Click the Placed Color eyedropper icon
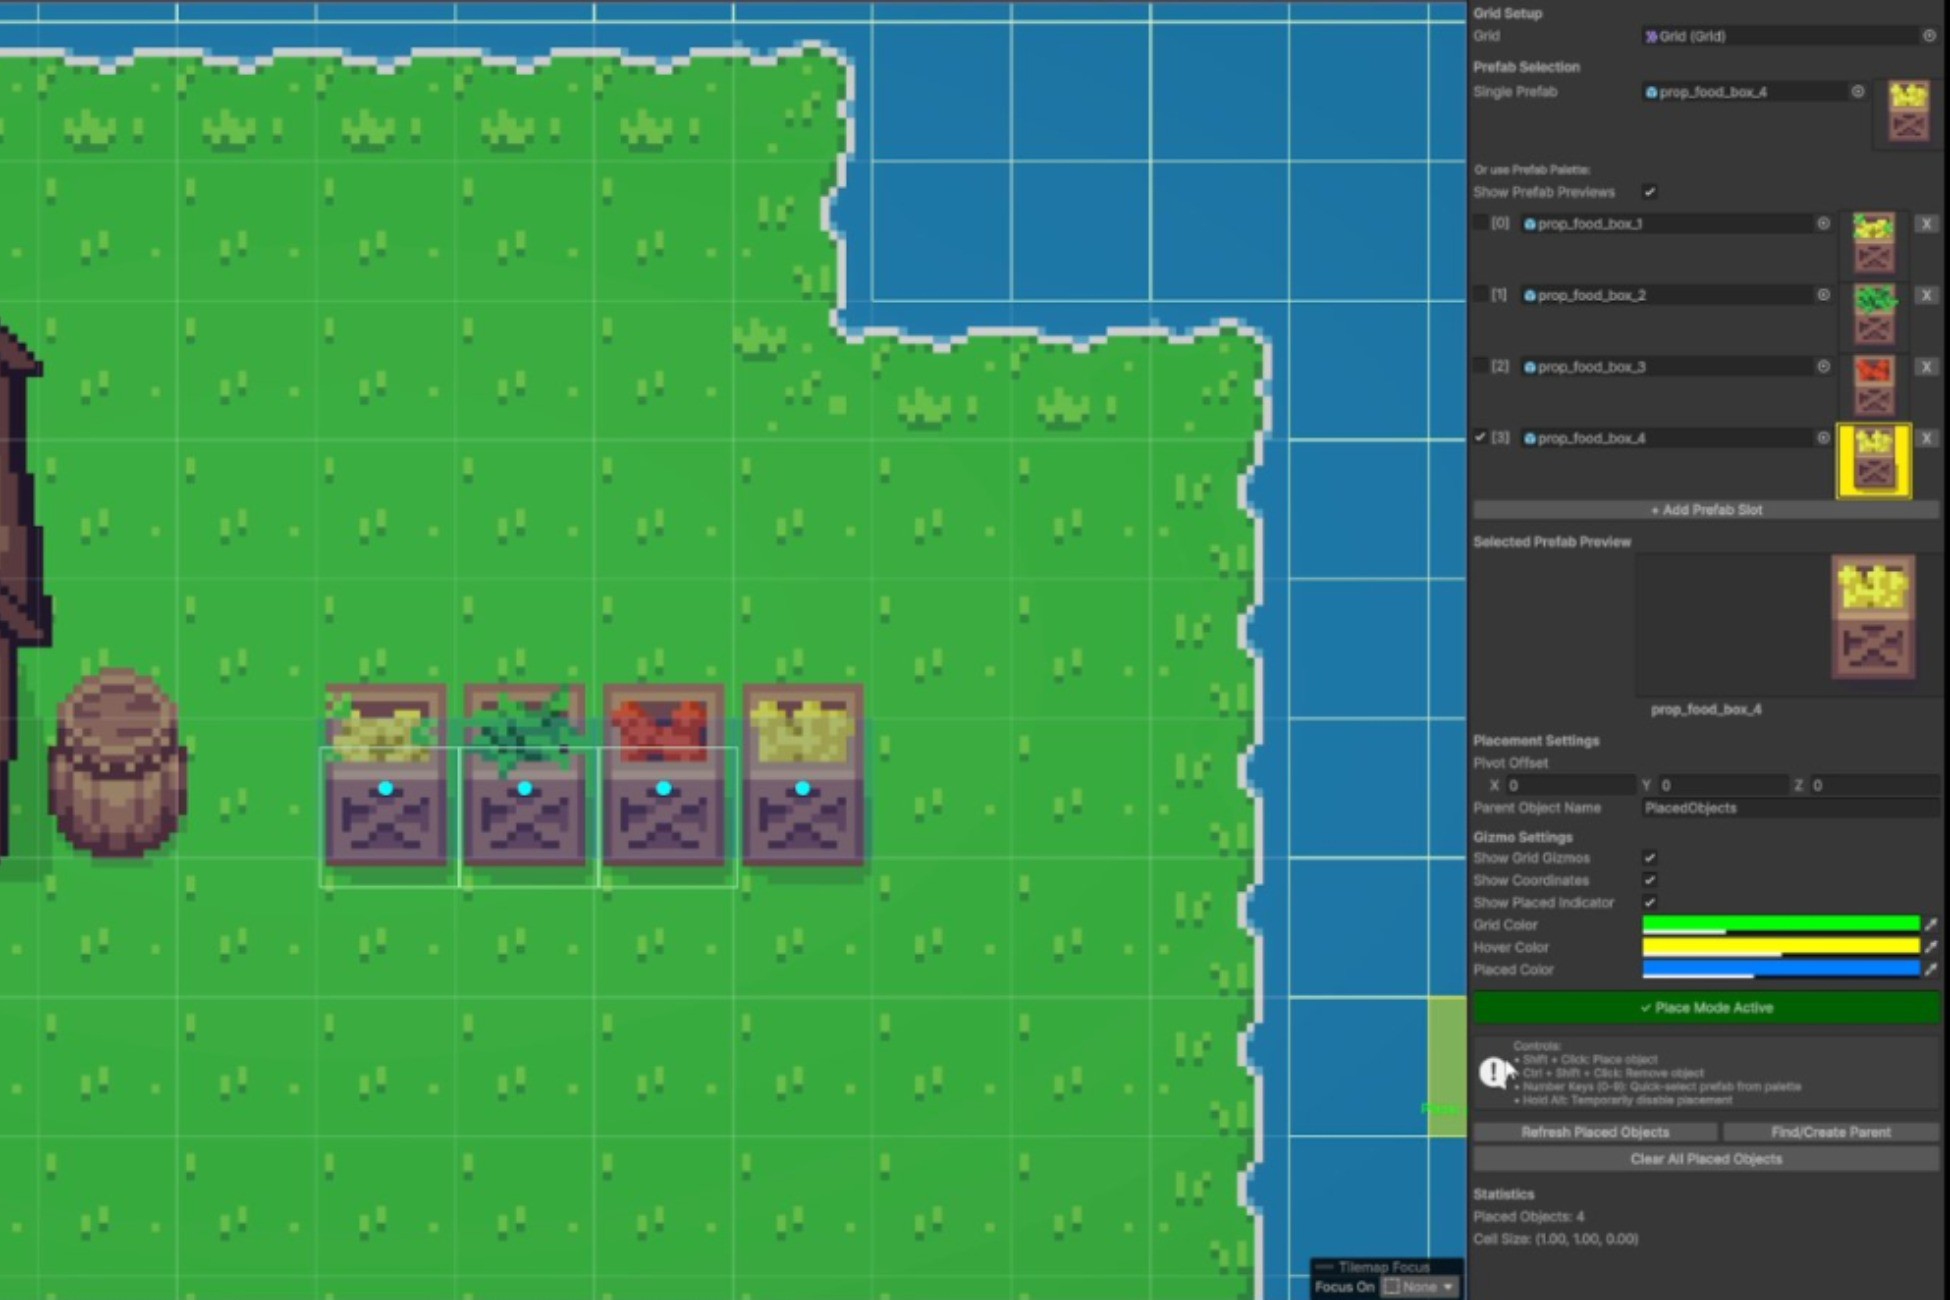 click(x=1932, y=969)
